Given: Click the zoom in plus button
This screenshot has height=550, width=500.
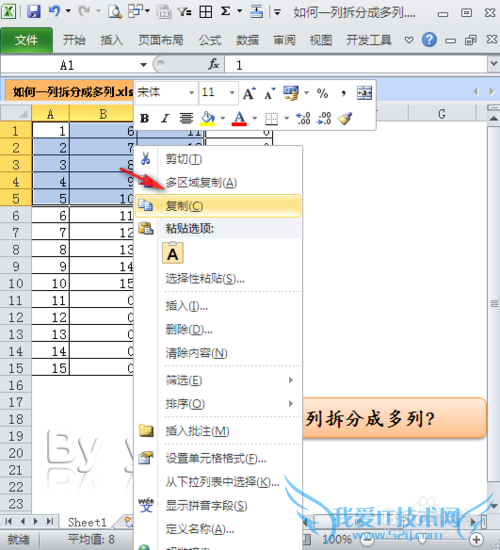Looking at the screenshot, I should point(477,539).
